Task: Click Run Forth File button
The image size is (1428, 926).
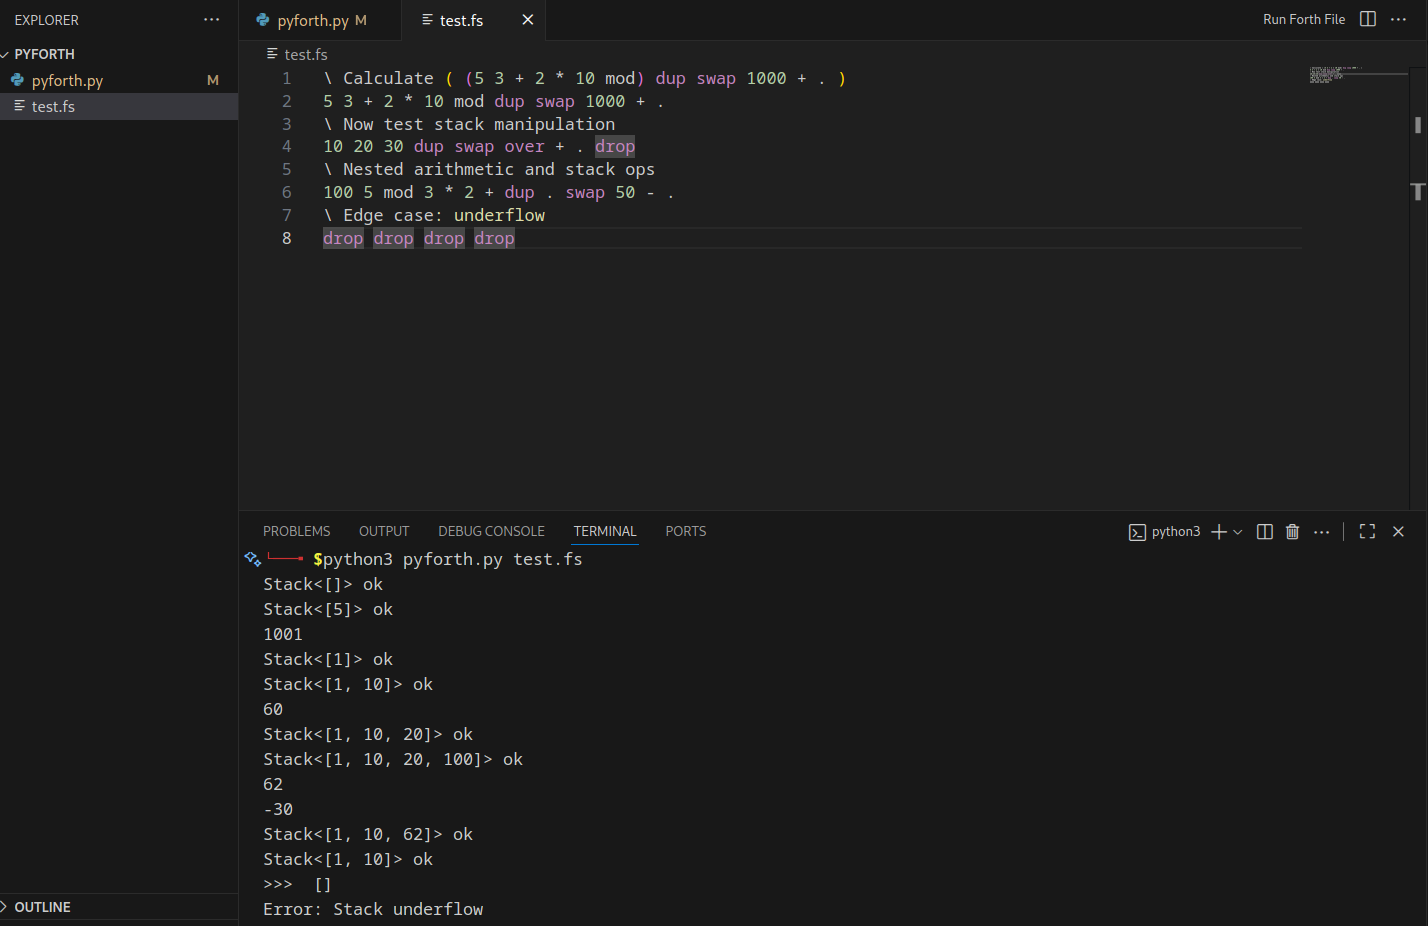Action: point(1304,19)
